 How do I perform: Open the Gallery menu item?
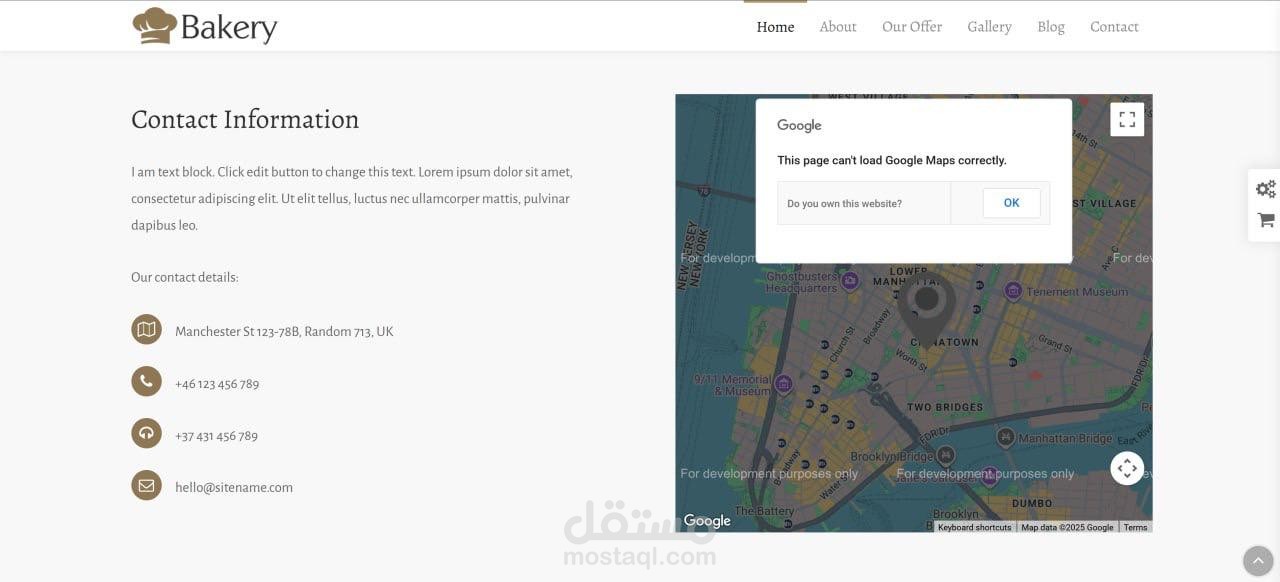pos(989,27)
